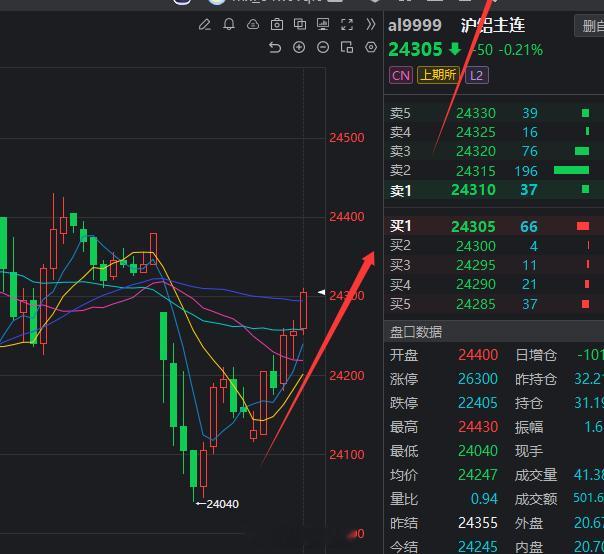Zoom in chart with plus icon
Viewport: 604px width, 554px height.
(299, 47)
